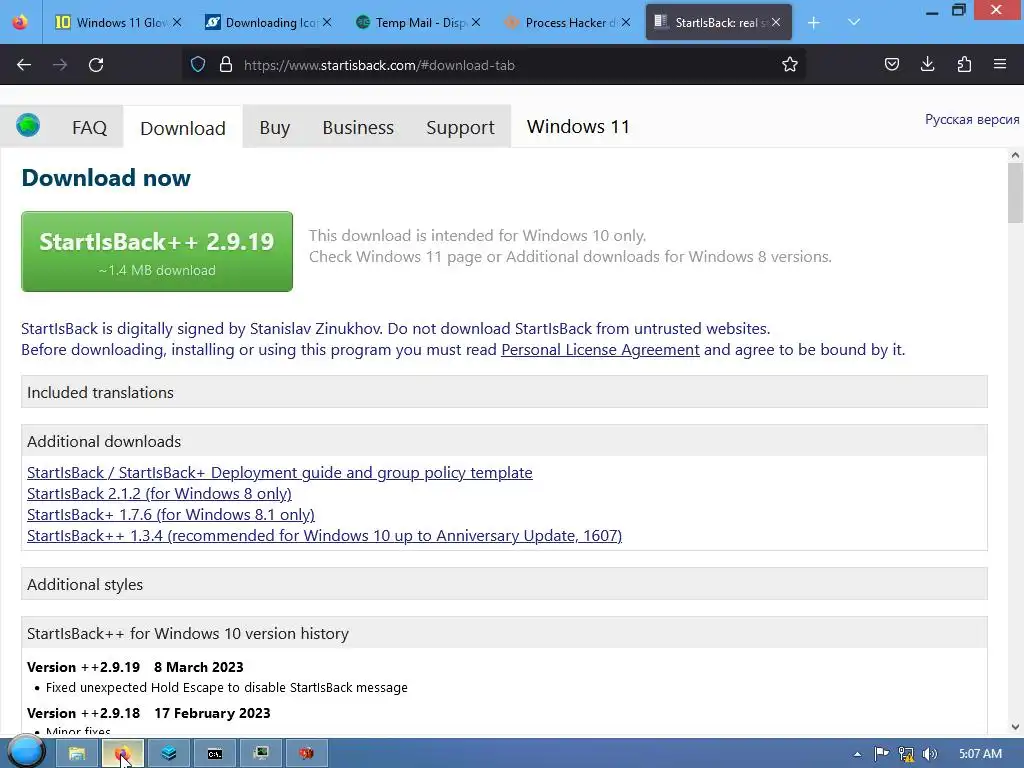Open the Extensions puzzle icon
Image resolution: width=1024 pixels, height=768 pixels.
(x=964, y=65)
